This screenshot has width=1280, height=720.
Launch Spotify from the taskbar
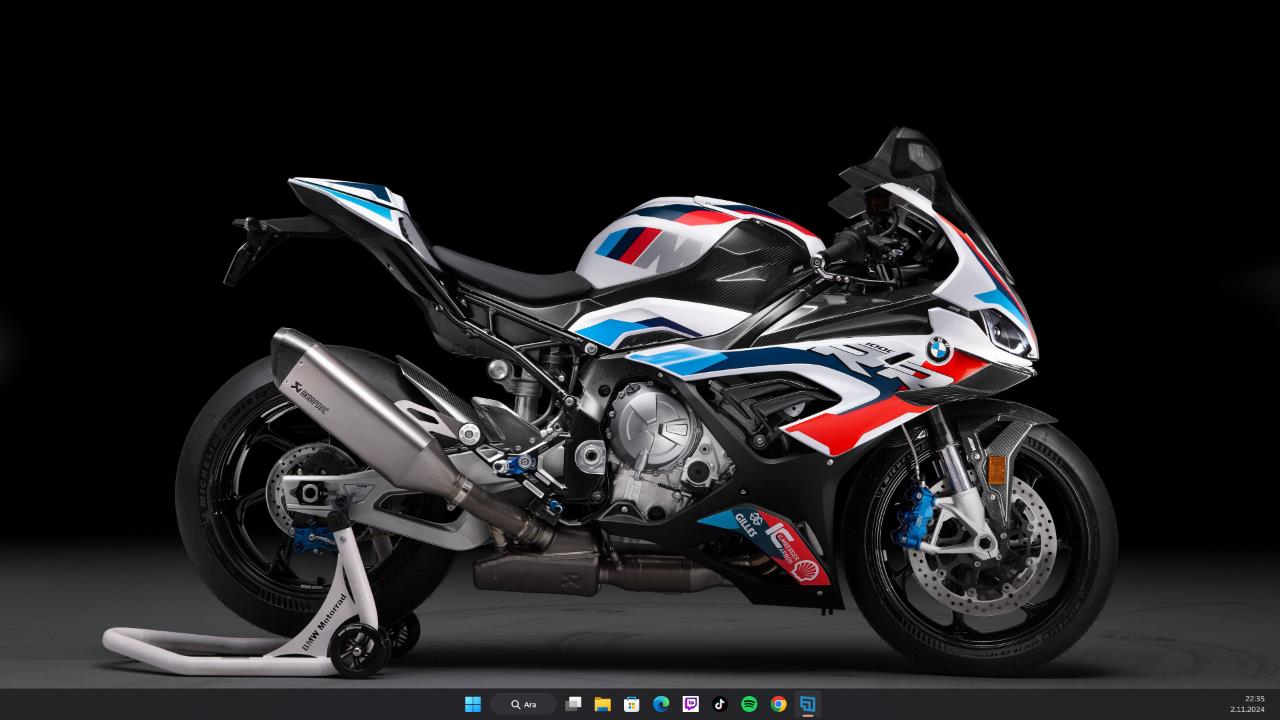(x=749, y=704)
